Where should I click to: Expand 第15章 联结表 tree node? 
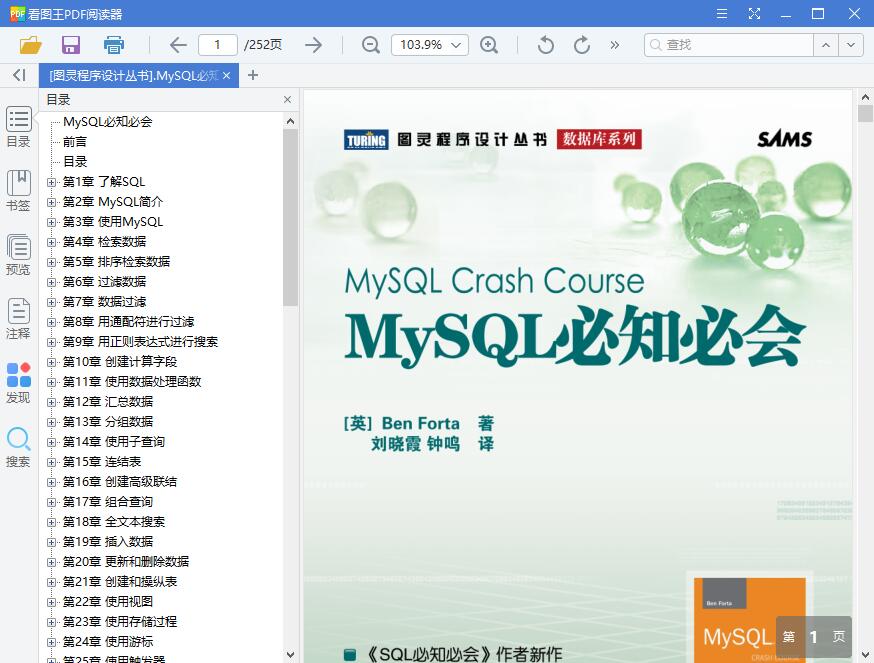point(51,462)
